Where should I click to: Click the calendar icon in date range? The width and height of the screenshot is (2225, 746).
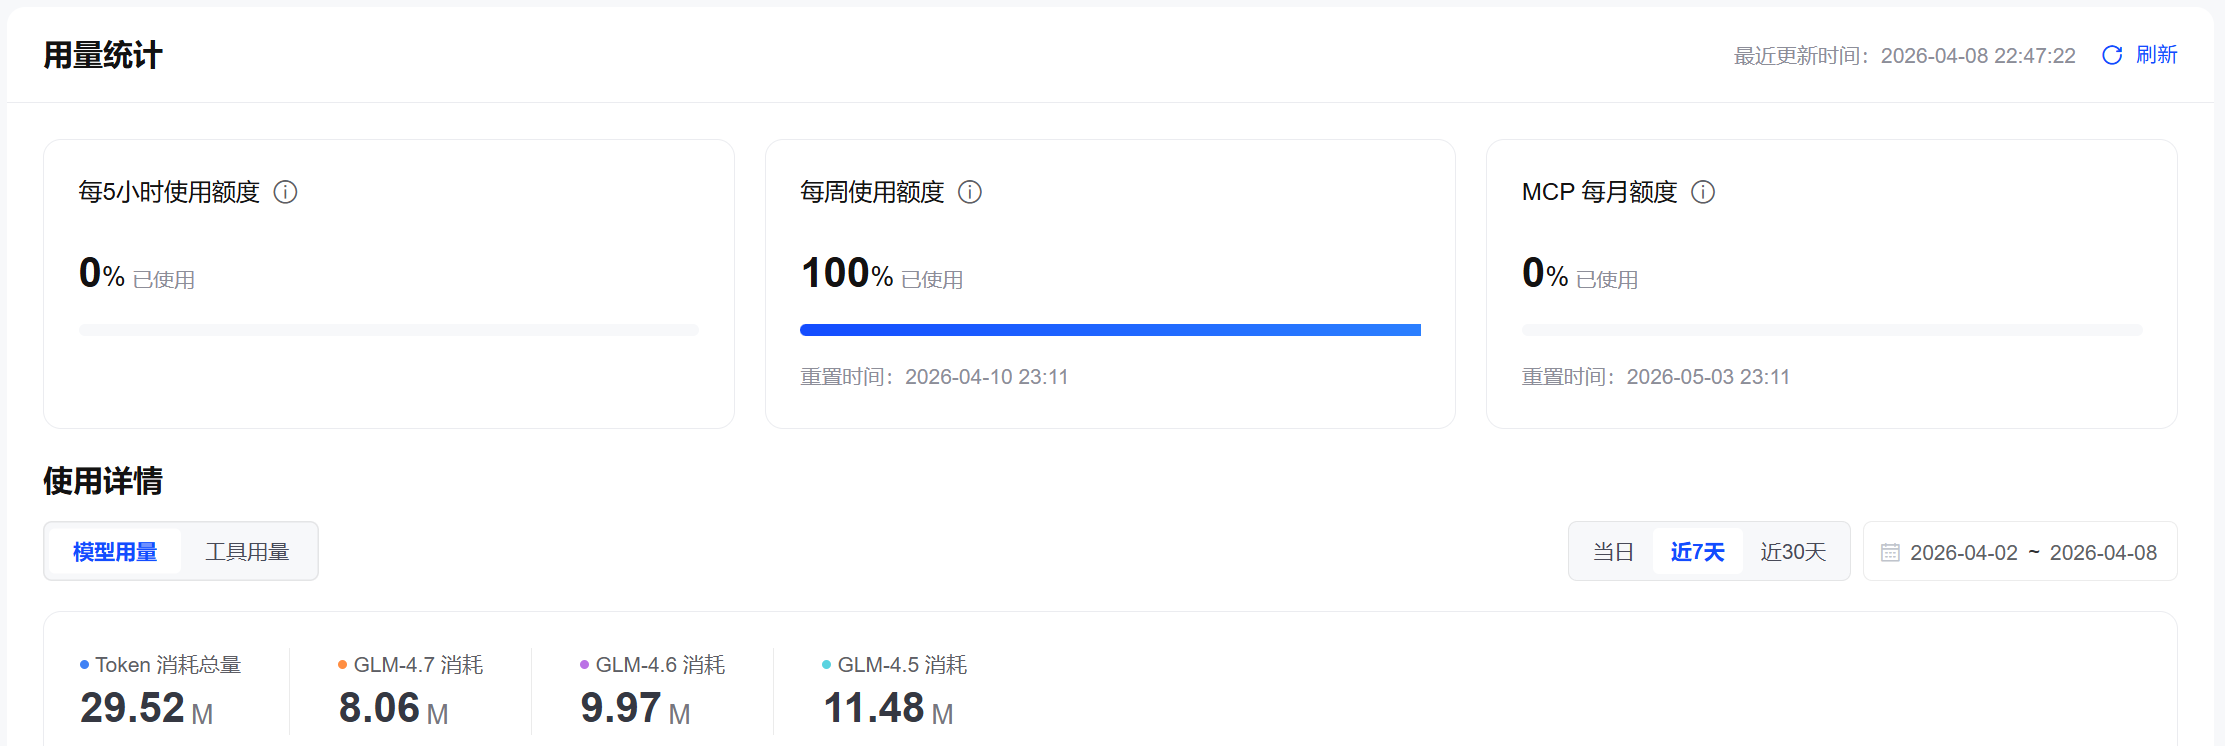pos(1890,552)
